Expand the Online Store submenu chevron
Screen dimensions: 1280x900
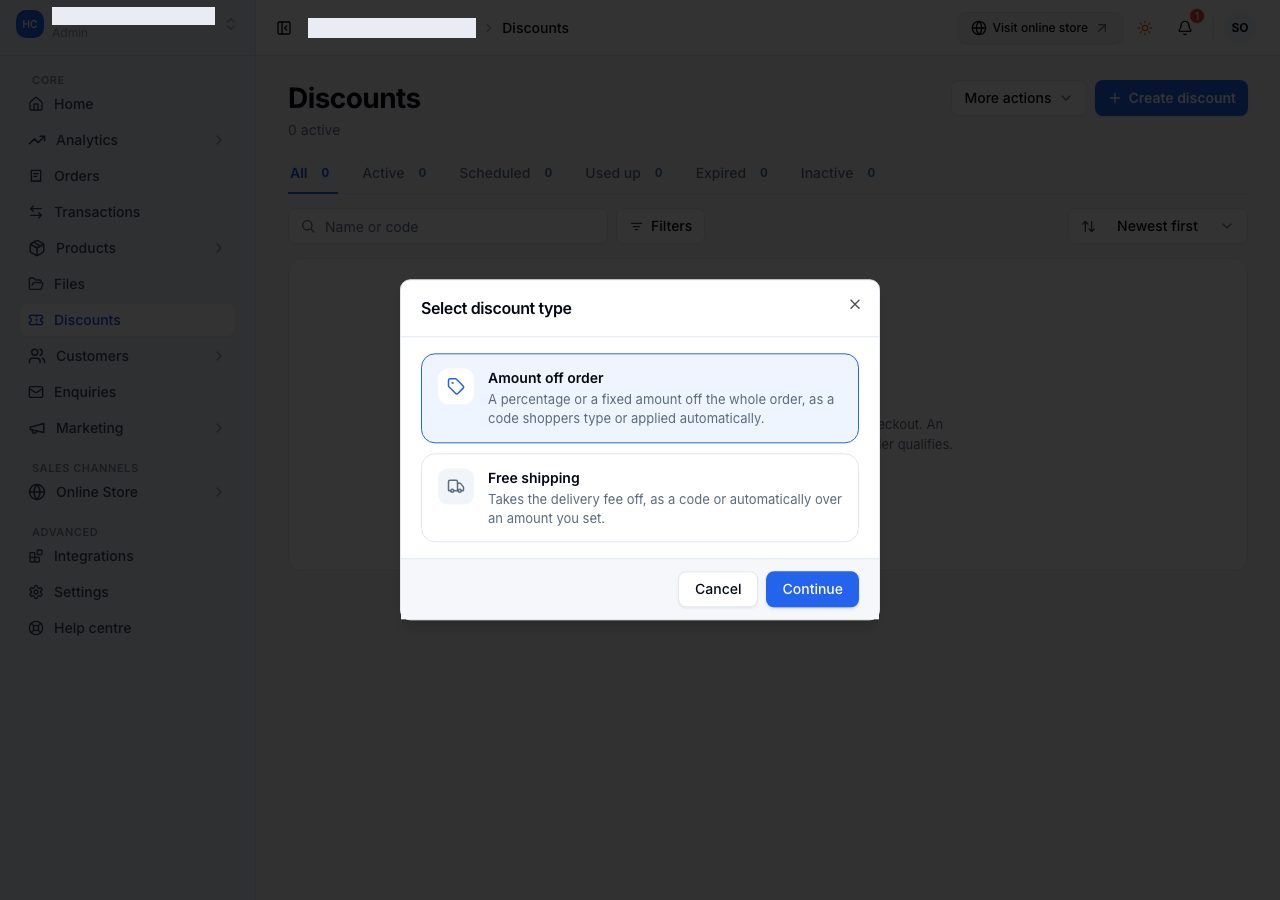[x=219, y=492]
